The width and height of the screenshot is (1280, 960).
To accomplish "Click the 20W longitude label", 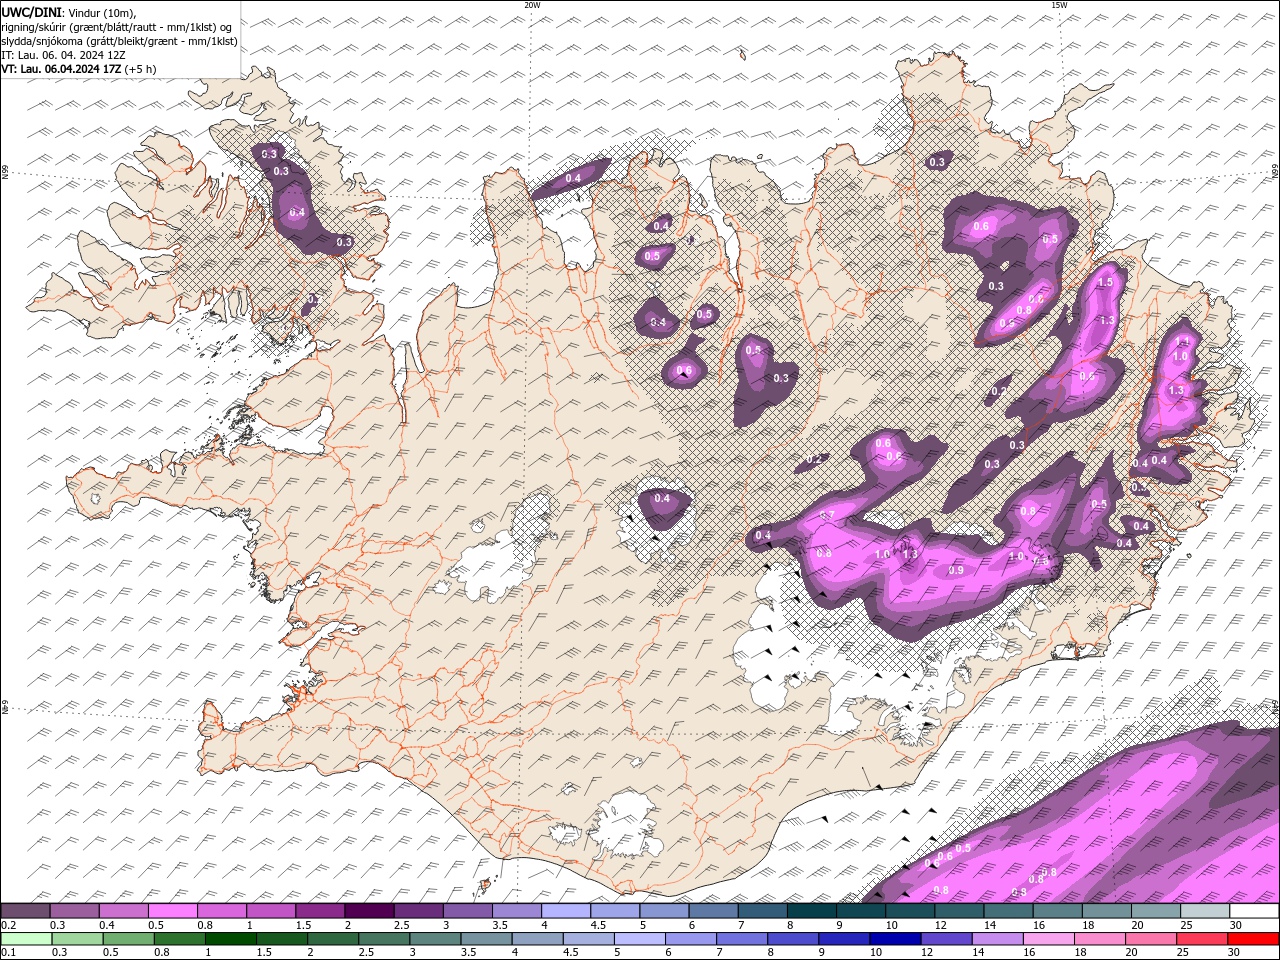I will (532, 5).
